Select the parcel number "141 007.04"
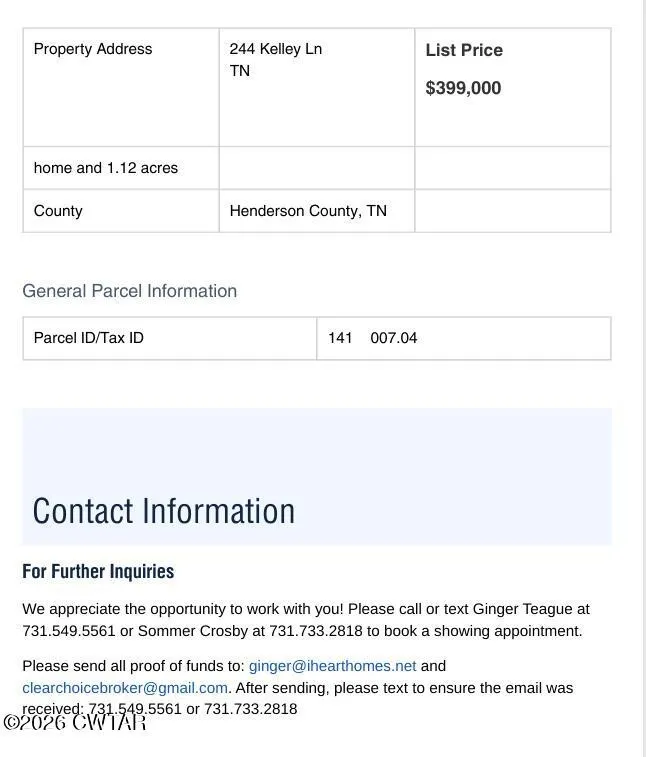Viewport: 646px width, 757px height. 372,338
